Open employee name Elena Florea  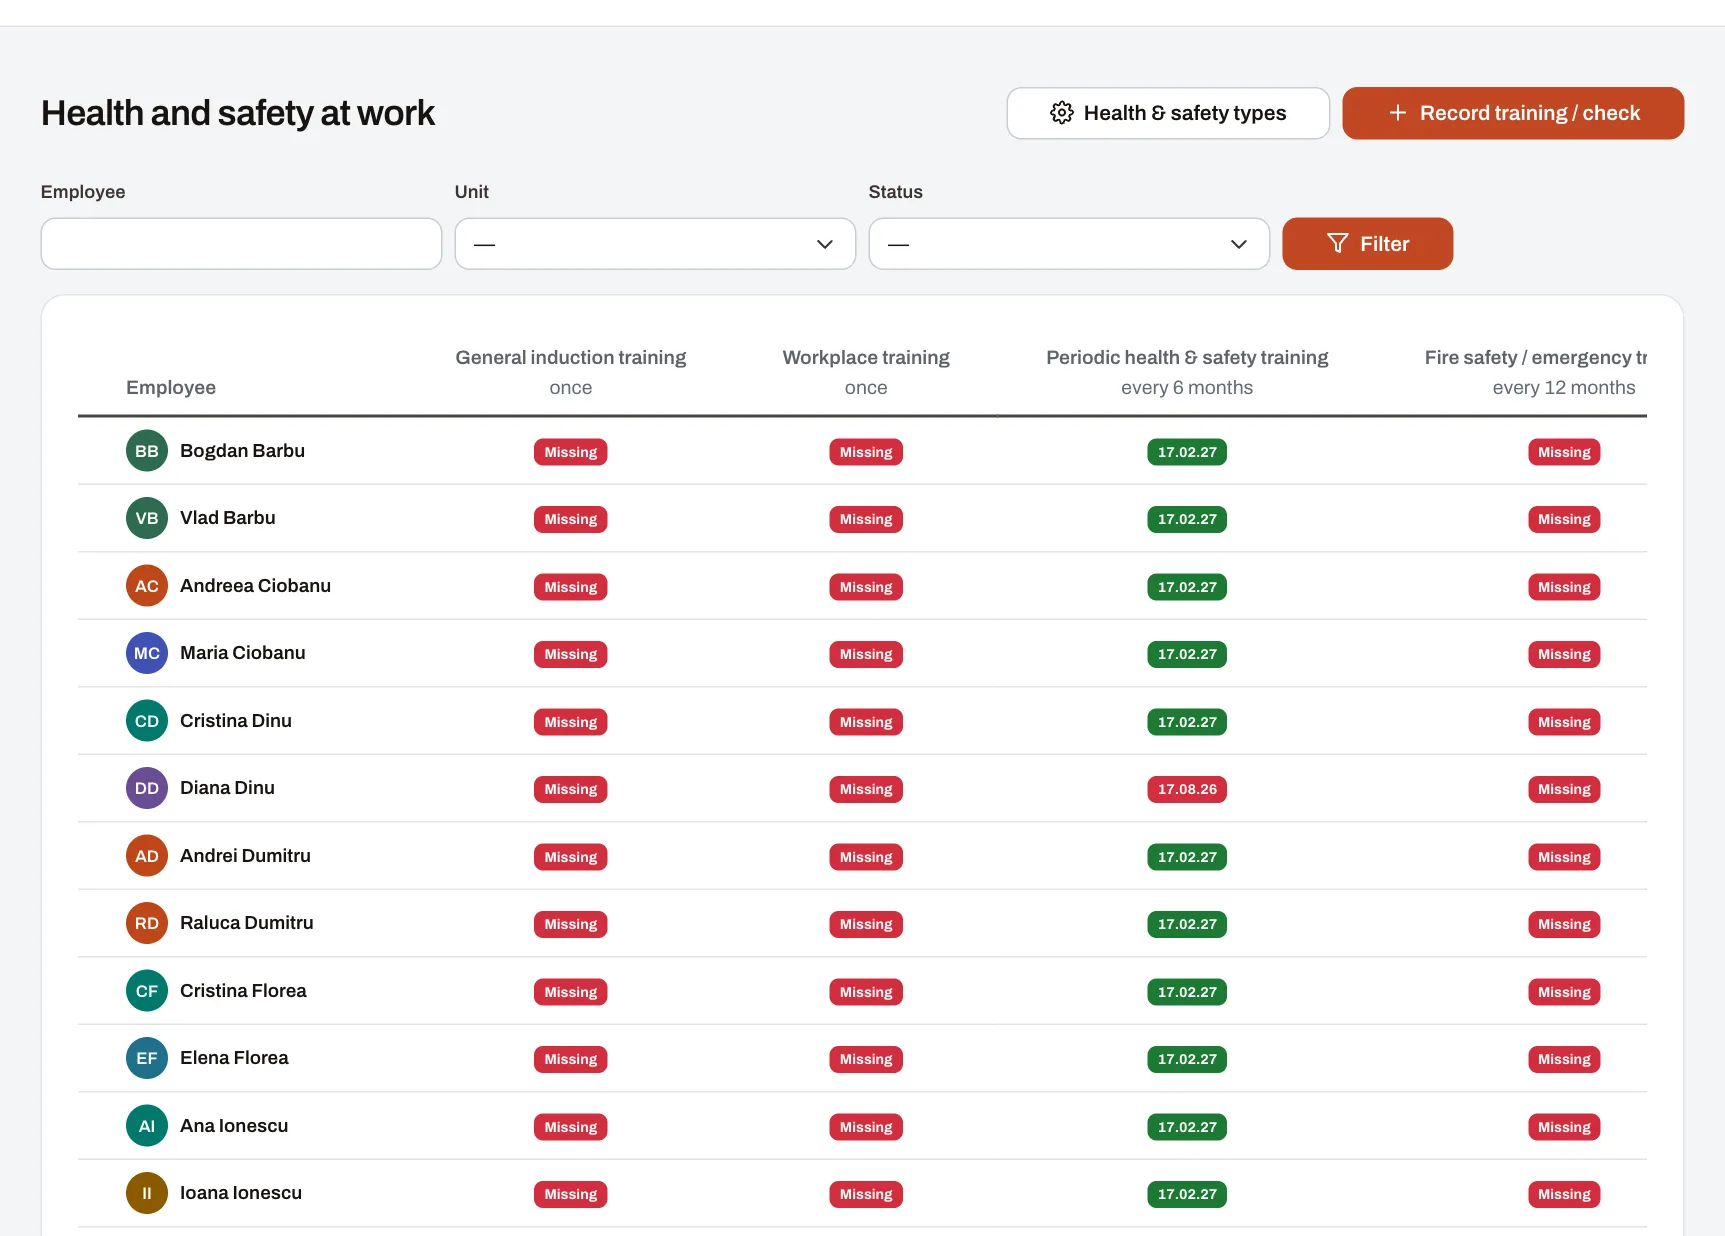coord(234,1058)
